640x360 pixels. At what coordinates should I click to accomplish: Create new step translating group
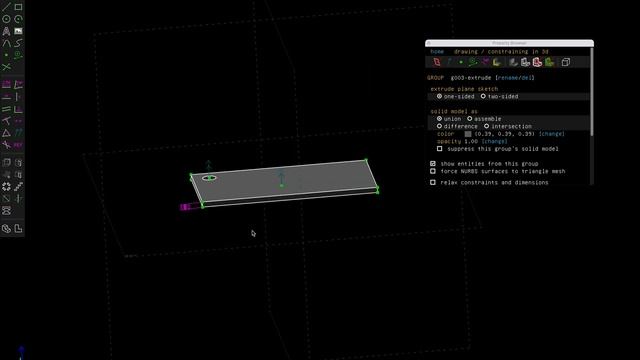click(x=18, y=187)
